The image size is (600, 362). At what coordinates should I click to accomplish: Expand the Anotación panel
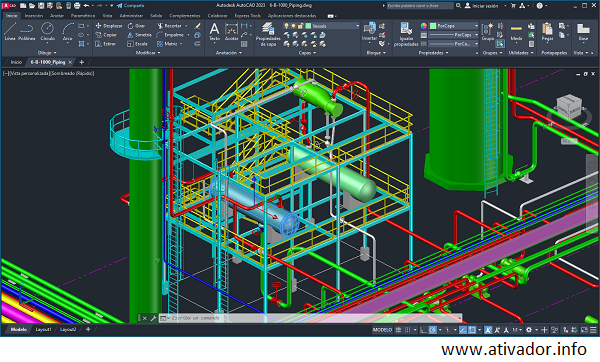click(228, 53)
